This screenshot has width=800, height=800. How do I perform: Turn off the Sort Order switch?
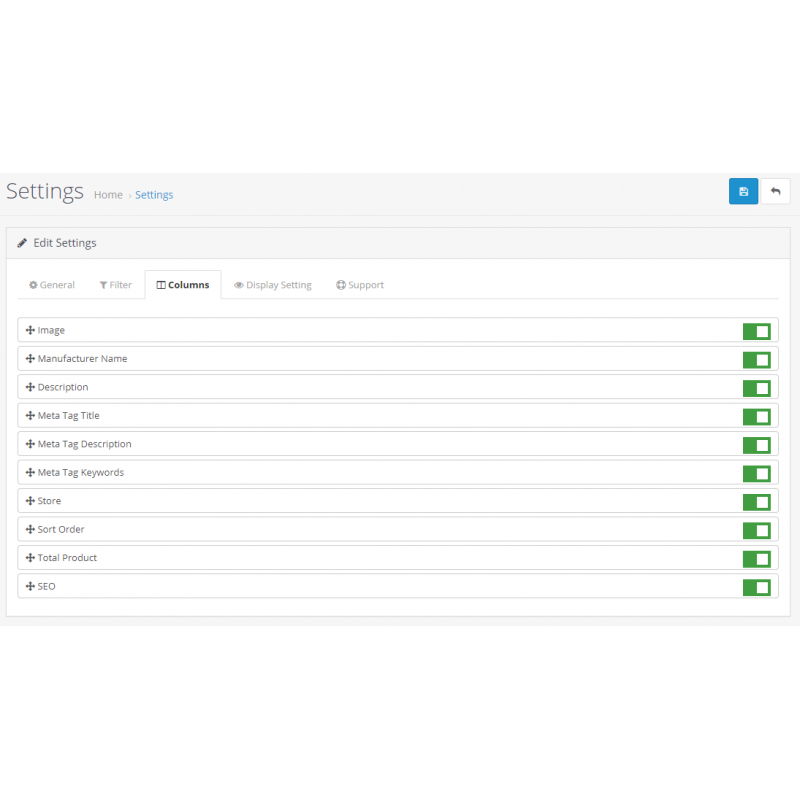pyautogui.click(x=756, y=531)
